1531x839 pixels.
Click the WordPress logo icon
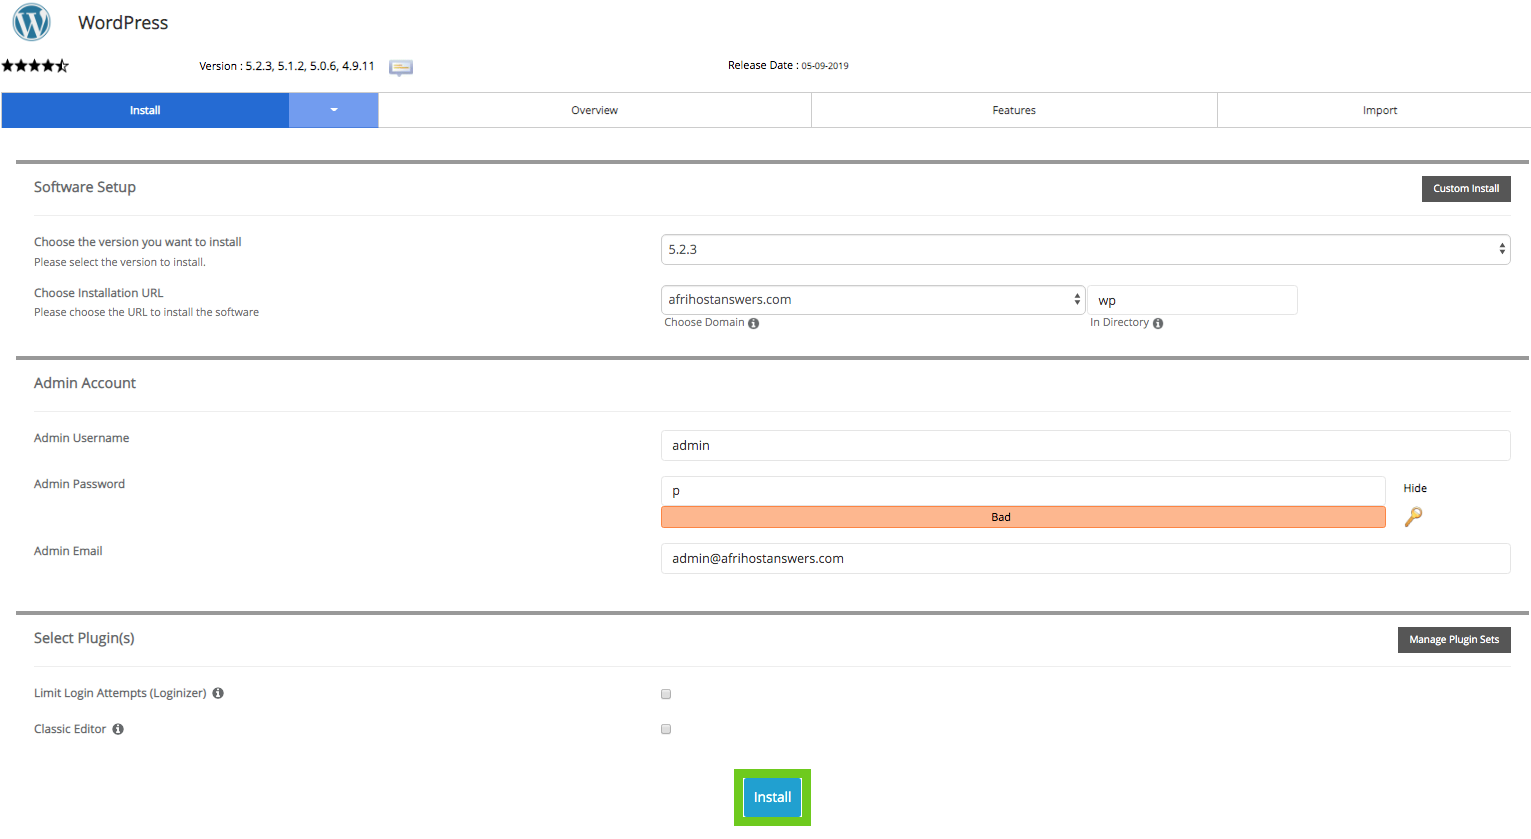(31, 22)
